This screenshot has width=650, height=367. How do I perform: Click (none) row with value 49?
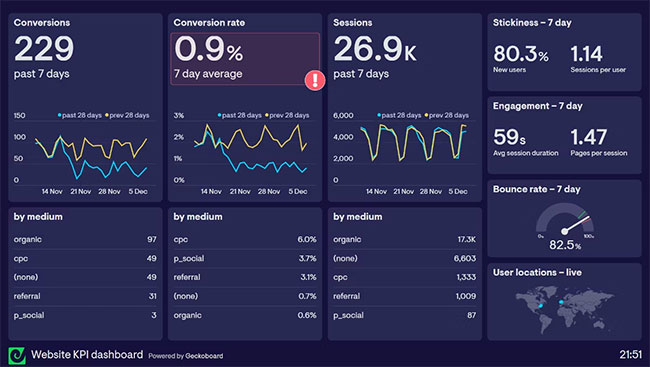tap(85, 277)
